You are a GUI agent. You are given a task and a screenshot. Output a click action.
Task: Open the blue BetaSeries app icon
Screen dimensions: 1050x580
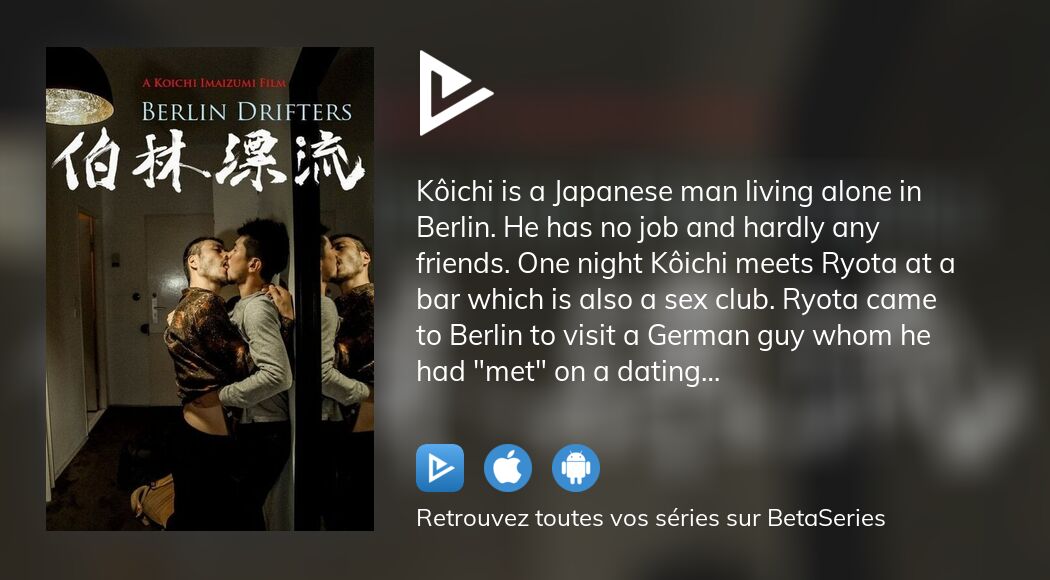point(440,468)
